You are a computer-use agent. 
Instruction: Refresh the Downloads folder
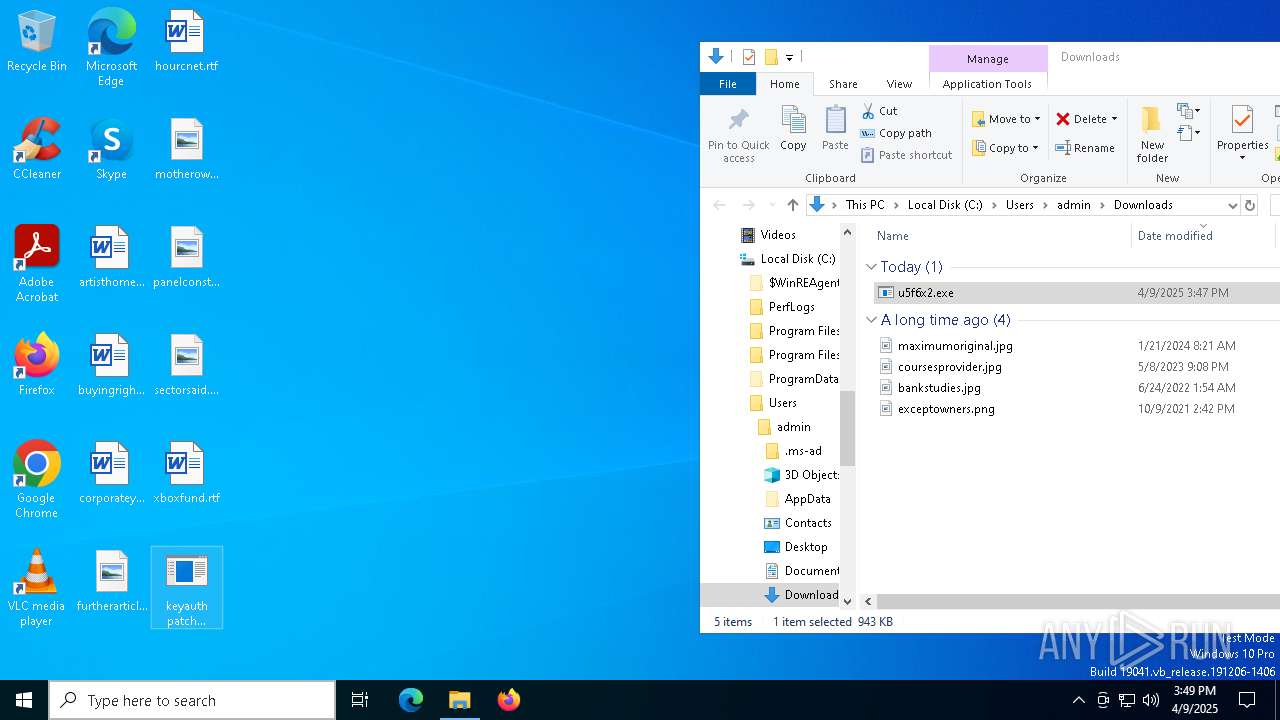[1249, 205]
